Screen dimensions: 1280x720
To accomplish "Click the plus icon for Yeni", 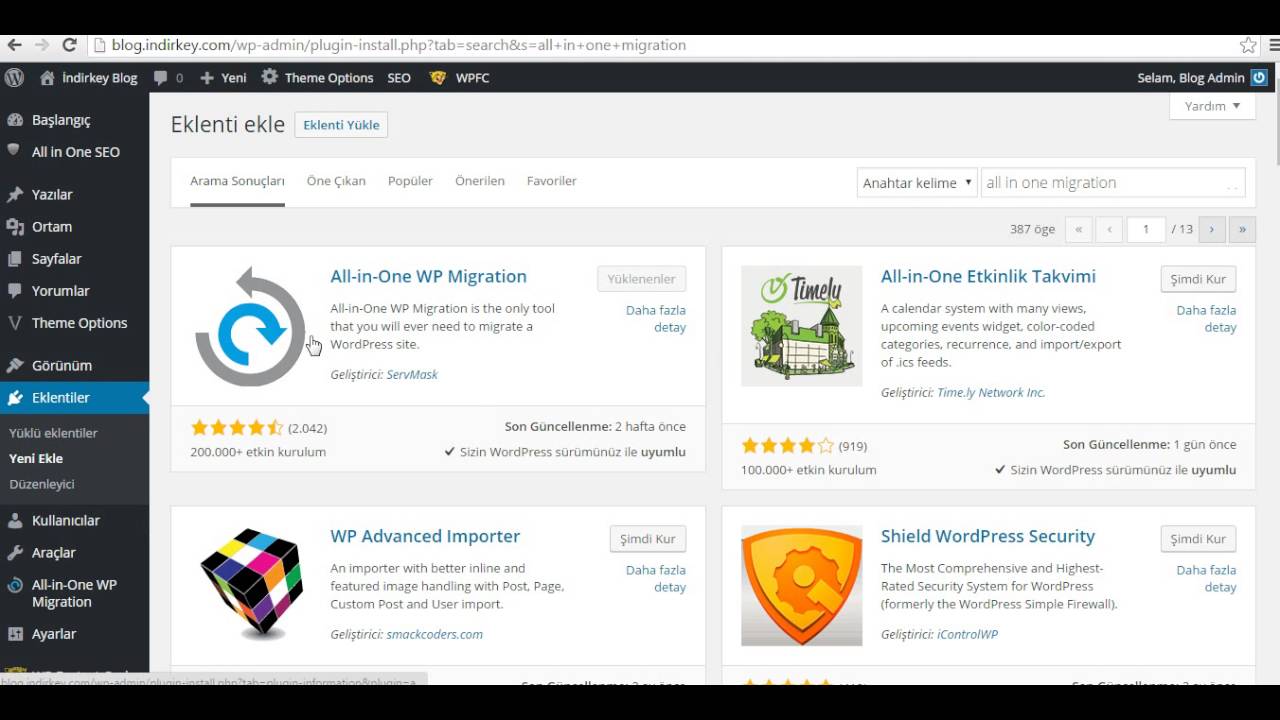I will (207, 78).
